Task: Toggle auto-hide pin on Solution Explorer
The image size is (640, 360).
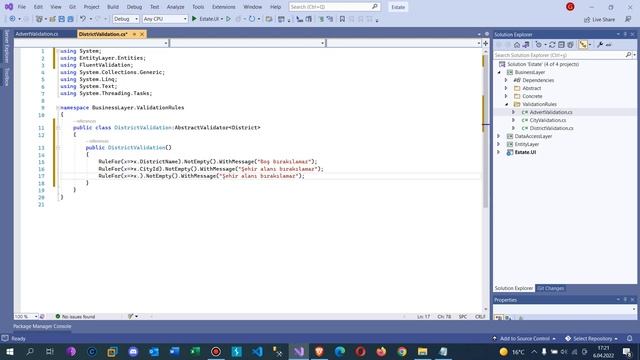Action: tap(625, 35)
